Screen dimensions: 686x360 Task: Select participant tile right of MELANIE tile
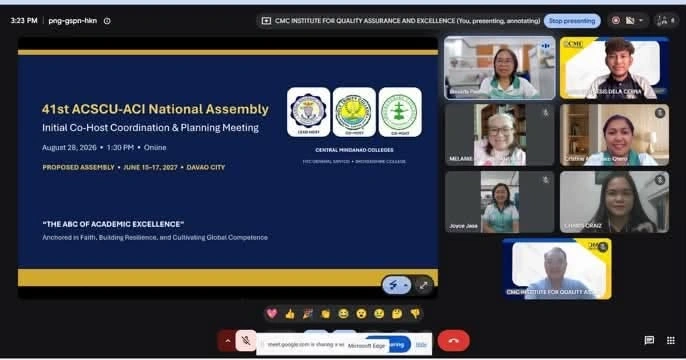(614, 135)
